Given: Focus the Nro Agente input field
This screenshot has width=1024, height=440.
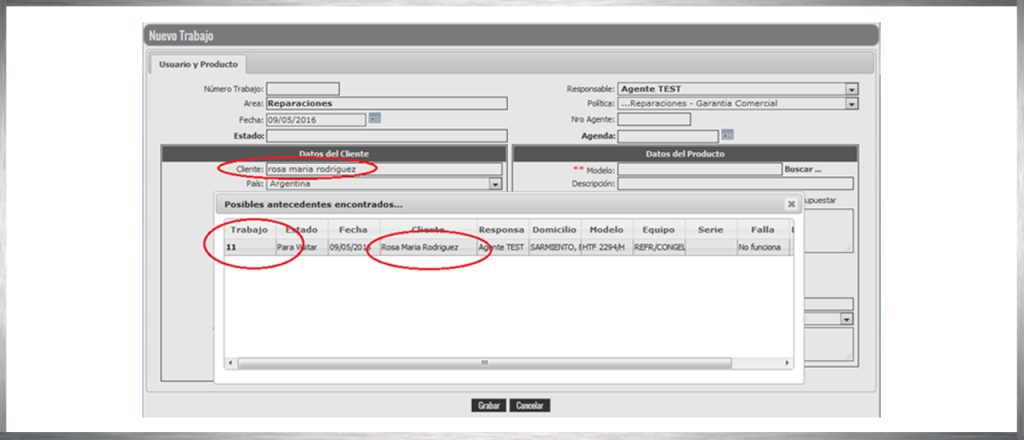Looking at the screenshot, I should 653,119.
